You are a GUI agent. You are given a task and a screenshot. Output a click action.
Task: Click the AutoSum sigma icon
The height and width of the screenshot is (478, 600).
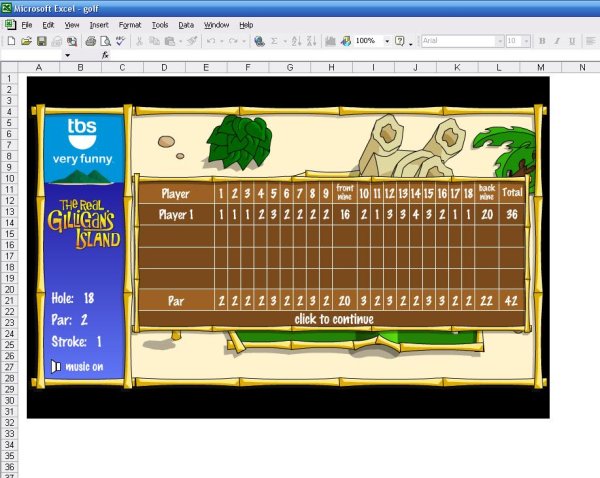[x=274, y=41]
